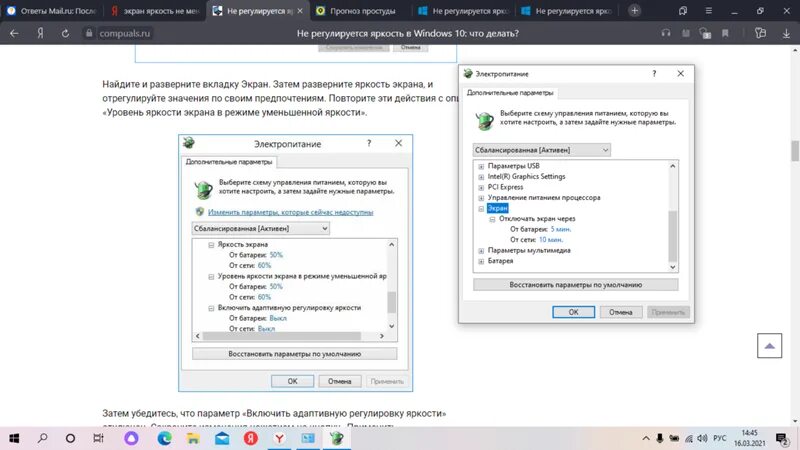Open Mail app from taskbar
Screen dimensions: 800x450
click(222, 438)
